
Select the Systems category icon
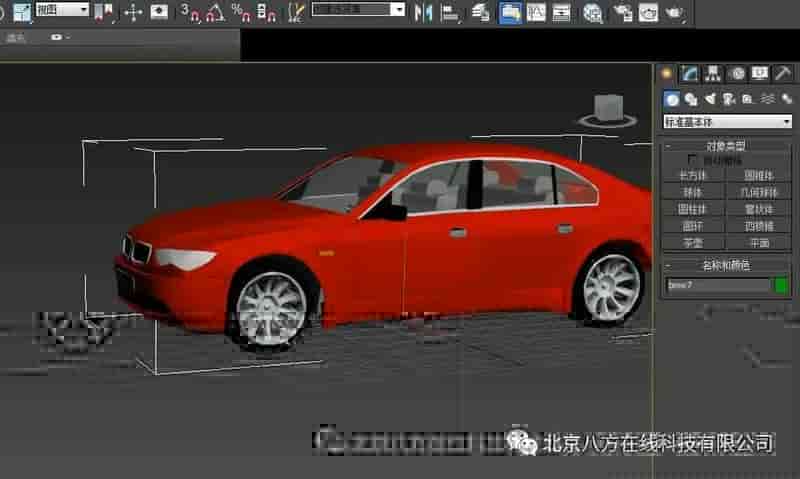pyautogui.click(x=786, y=99)
